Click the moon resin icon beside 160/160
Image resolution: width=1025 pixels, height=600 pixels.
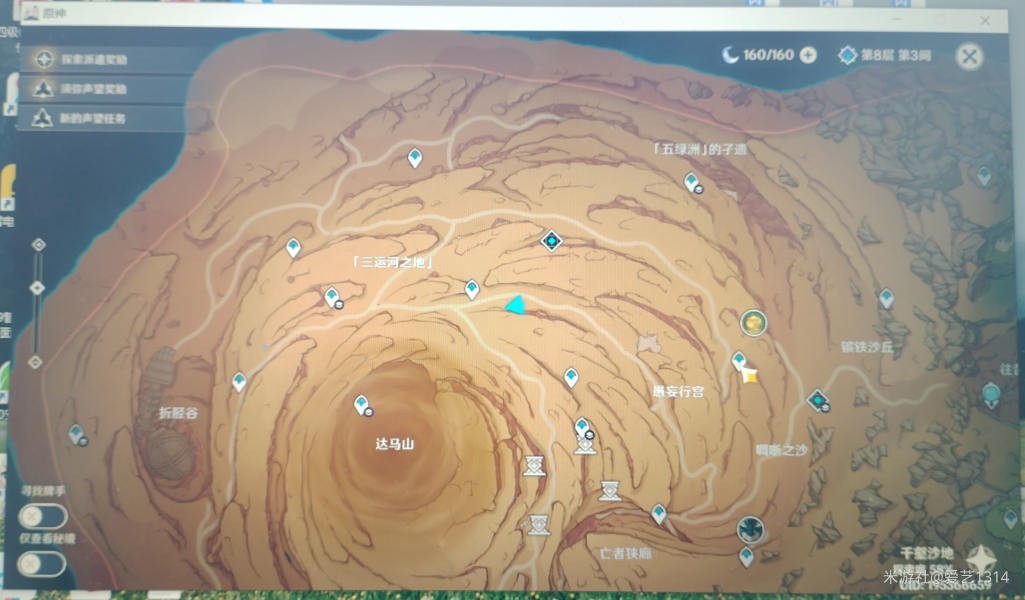(730, 55)
